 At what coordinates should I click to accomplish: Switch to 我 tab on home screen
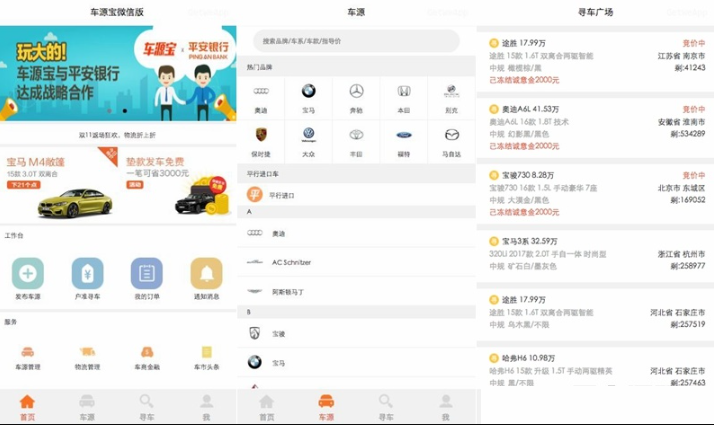pos(206,406)
